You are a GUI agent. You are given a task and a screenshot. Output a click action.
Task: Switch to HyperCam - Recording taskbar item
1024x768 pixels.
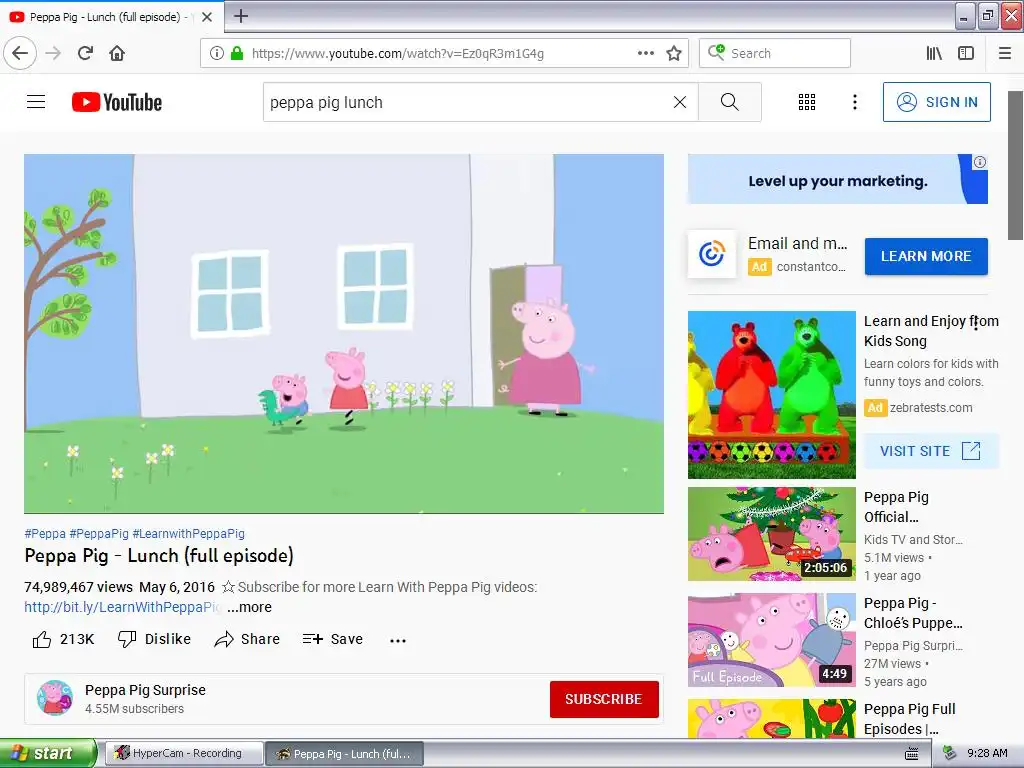point(184,753)
